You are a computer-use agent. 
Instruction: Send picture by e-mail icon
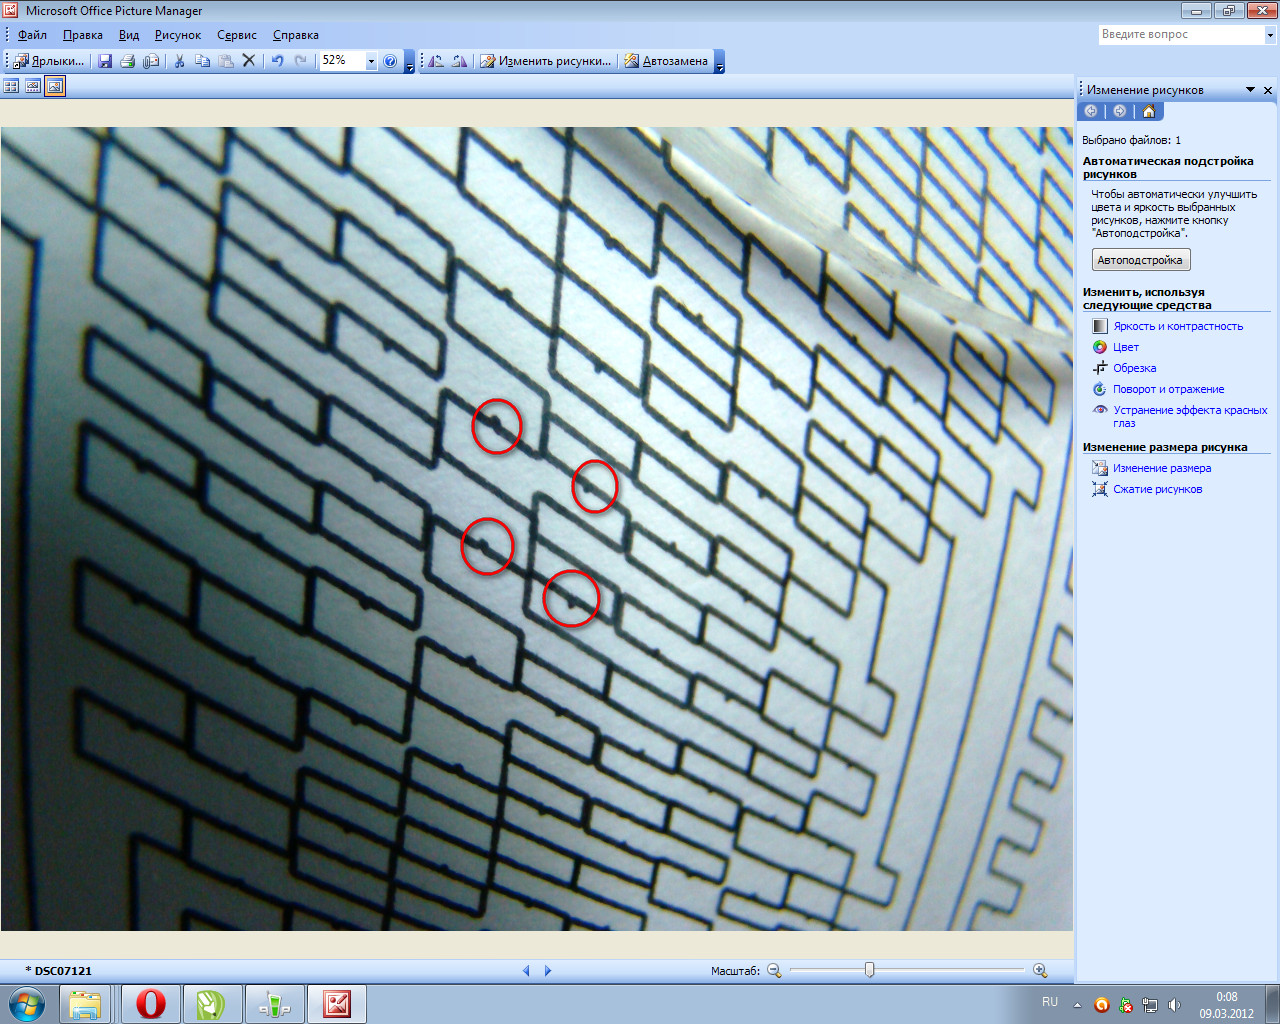pos(151,61)
